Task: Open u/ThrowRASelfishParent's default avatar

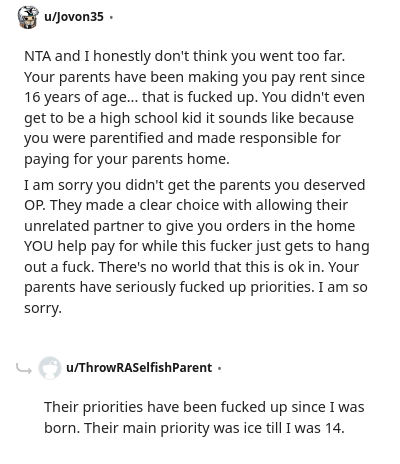Action: [x=50, y=368]
